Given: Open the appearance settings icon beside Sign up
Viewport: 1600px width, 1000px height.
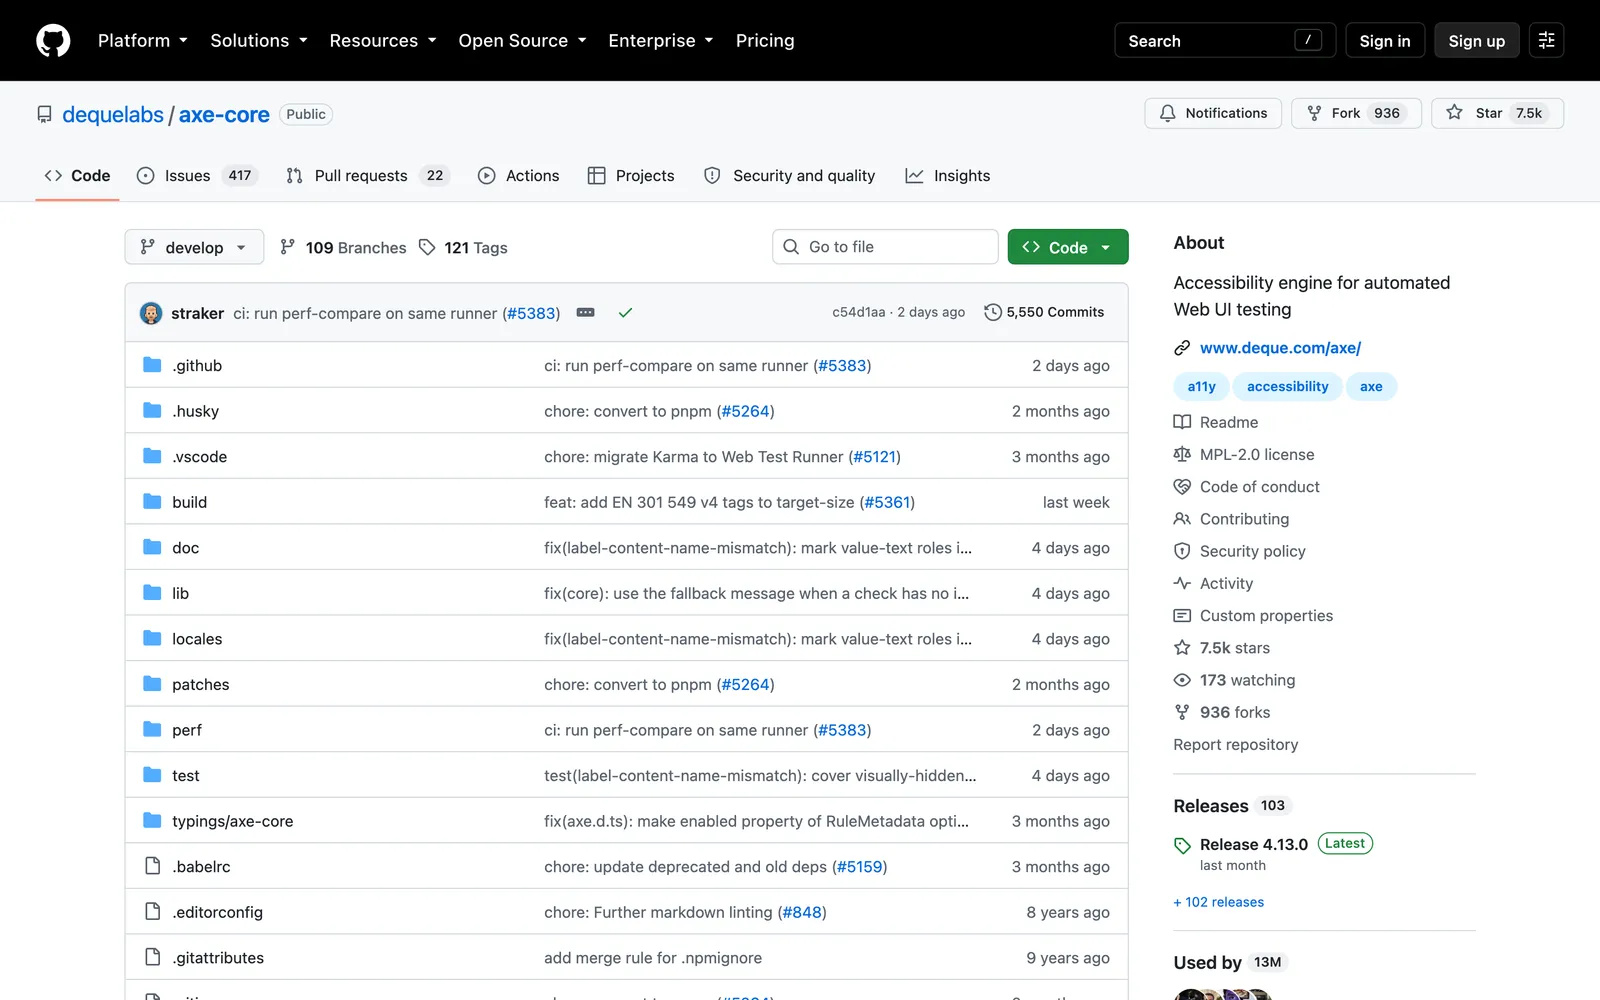Looking at the screenshot, I should coord(1546,41).
